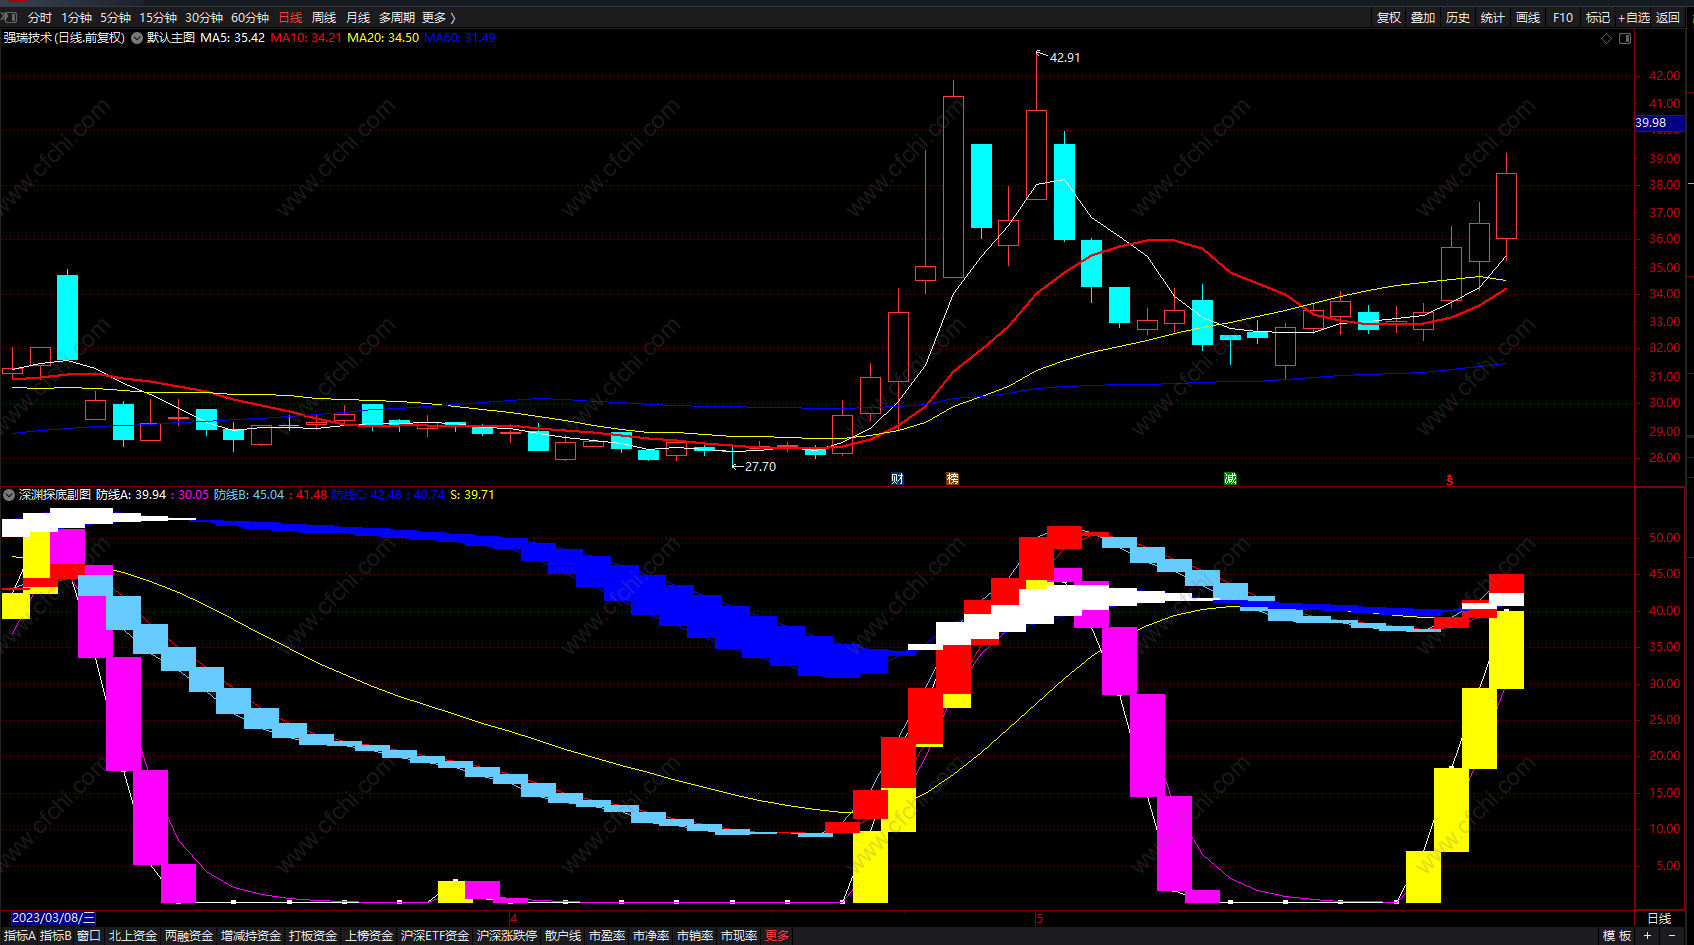Click the MA5: 35.42 label
The image size is (1694, 945).
[x=232, y=38]
